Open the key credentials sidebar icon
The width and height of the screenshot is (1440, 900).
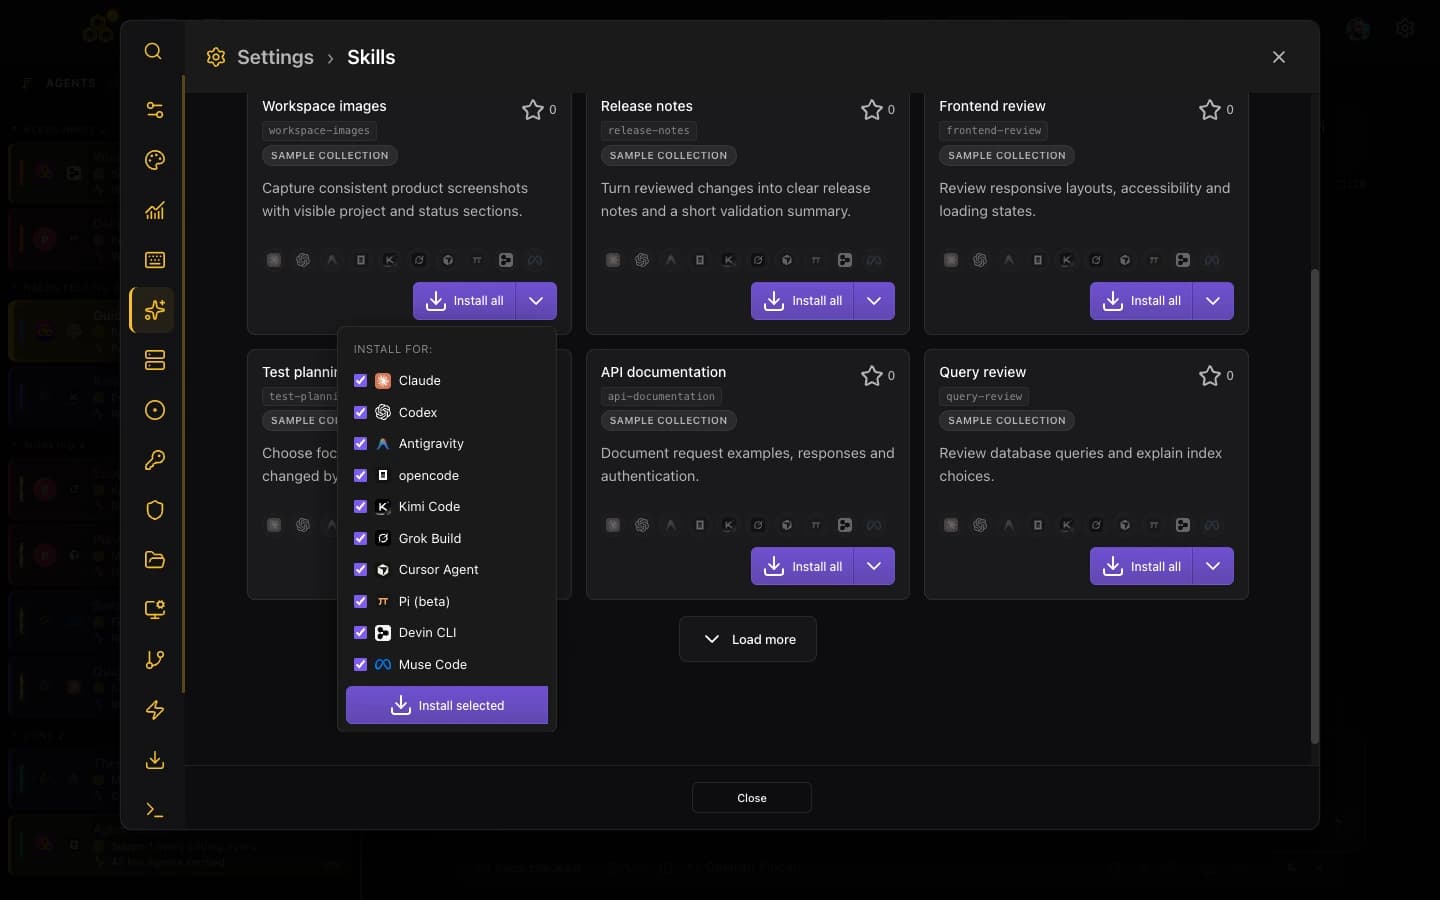coord(155,460)
